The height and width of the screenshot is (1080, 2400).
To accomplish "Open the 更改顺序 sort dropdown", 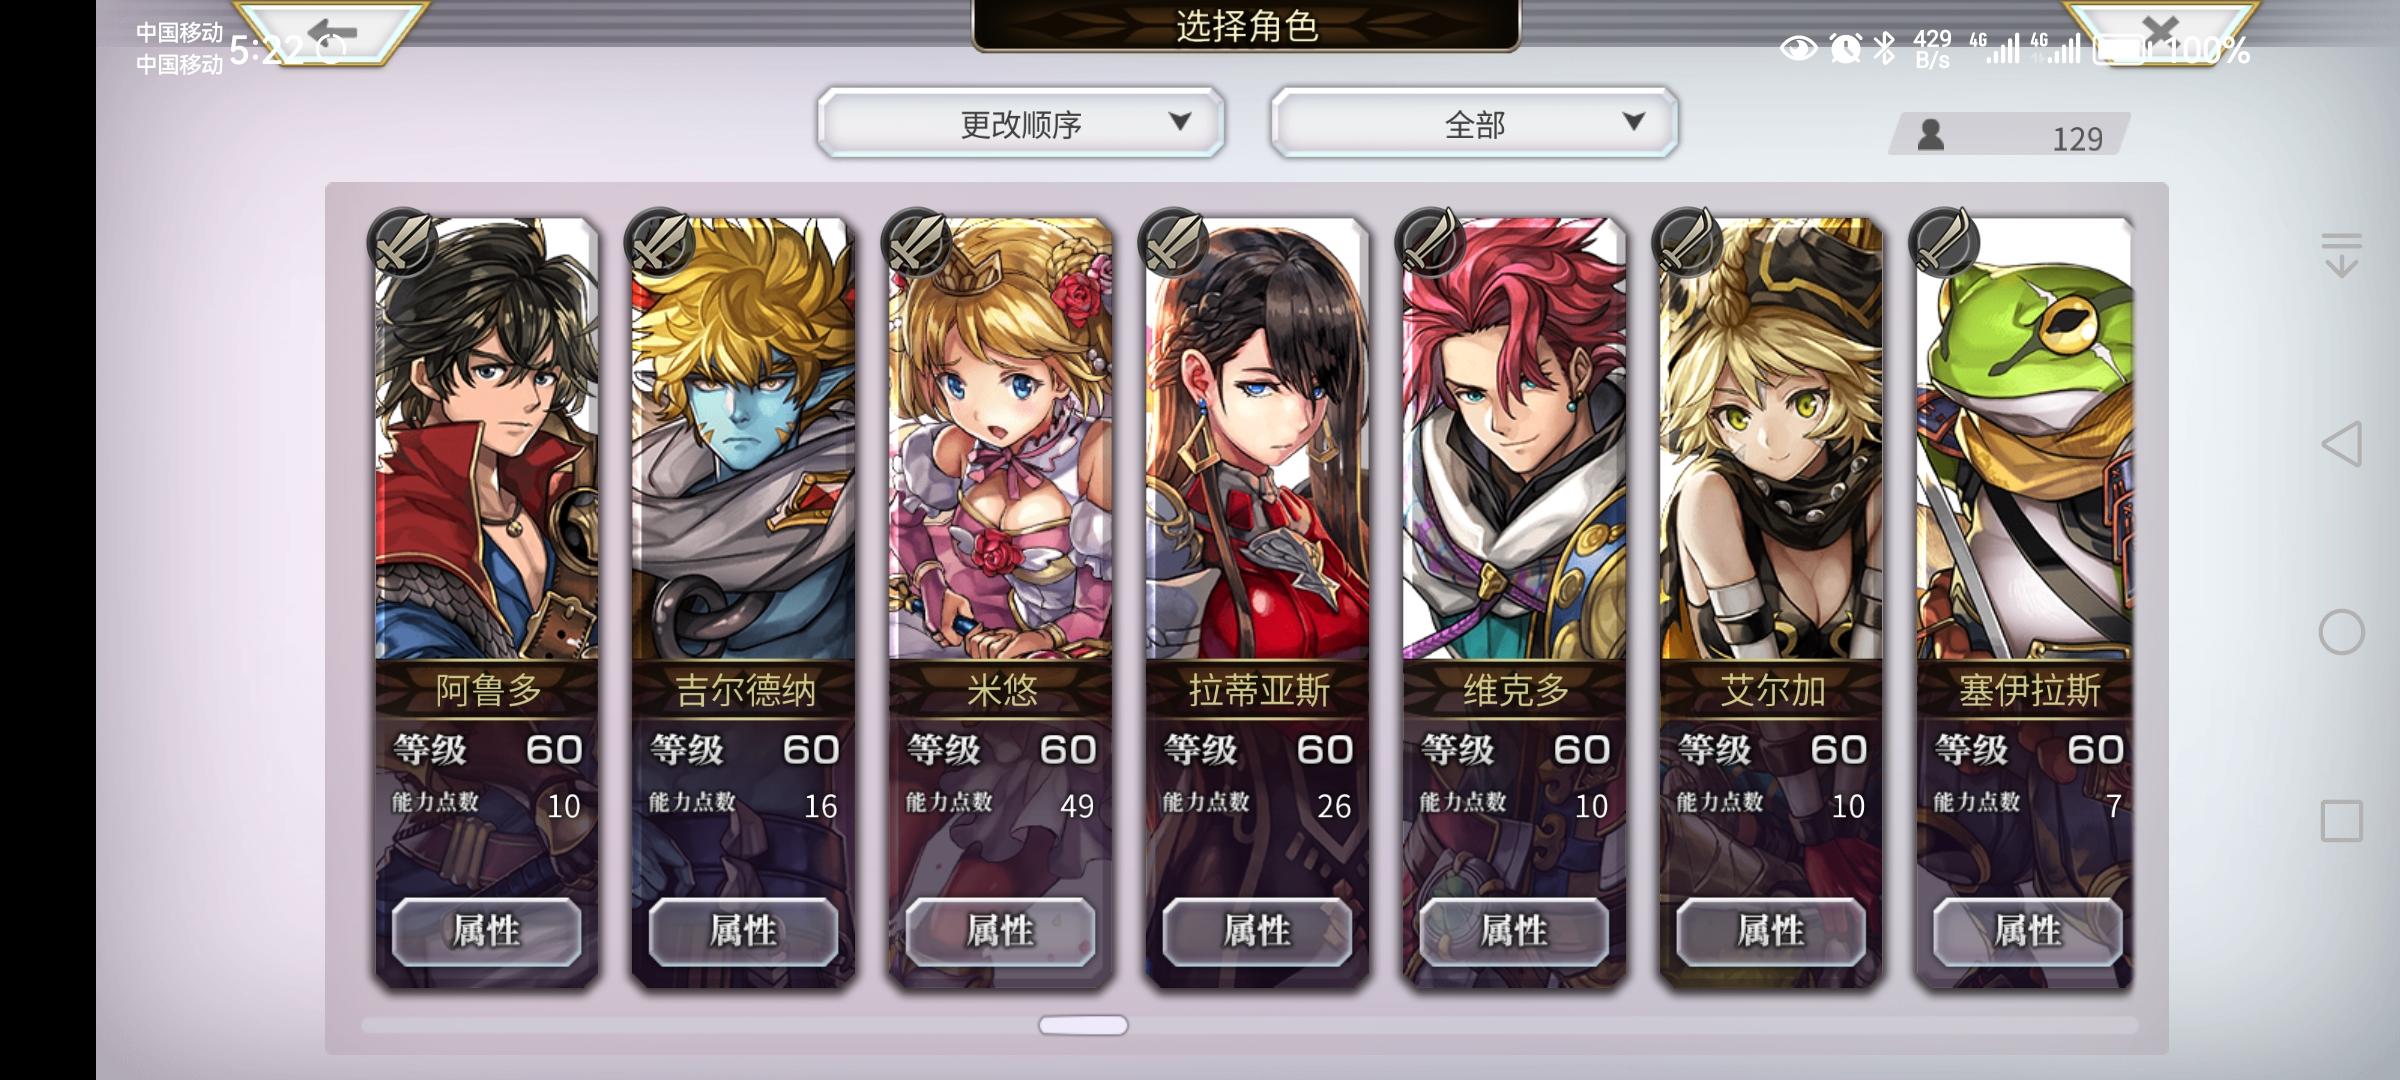I will [1021, 123].
